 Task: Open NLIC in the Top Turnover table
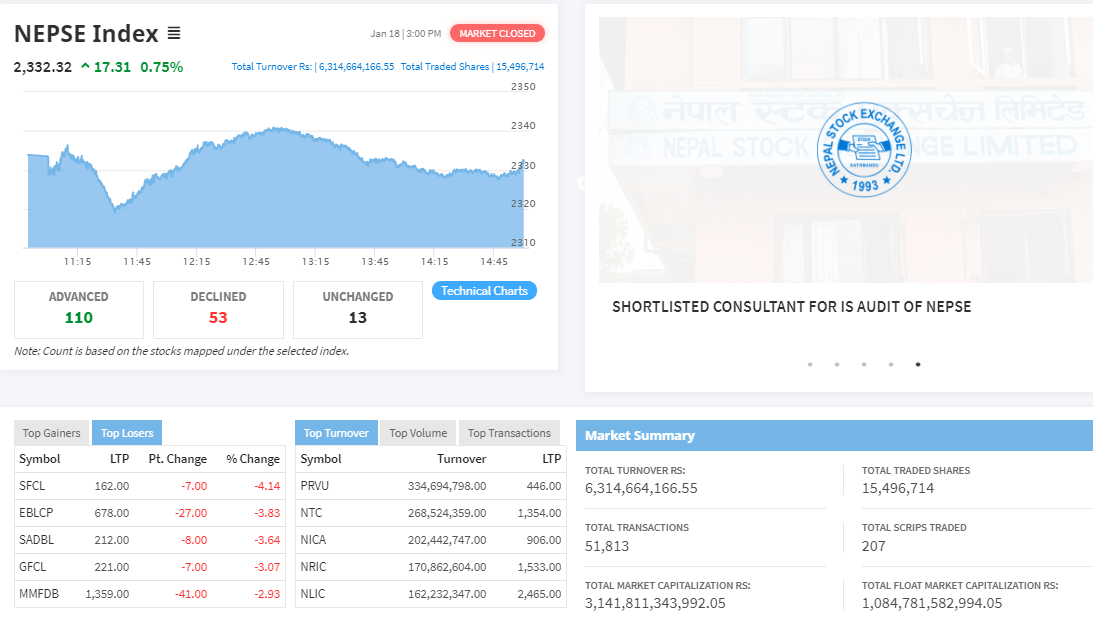[x=313, y=594]
